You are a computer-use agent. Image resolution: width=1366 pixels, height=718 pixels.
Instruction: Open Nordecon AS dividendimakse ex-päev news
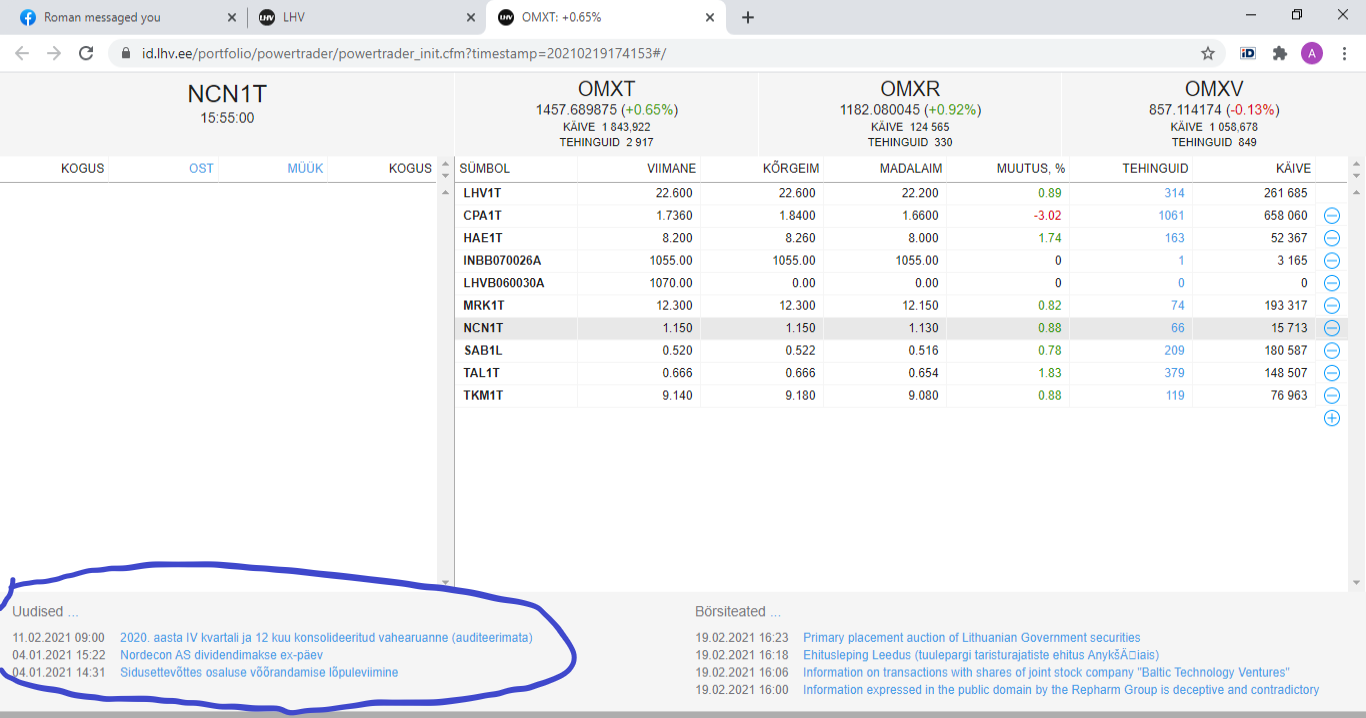[221, 655]
